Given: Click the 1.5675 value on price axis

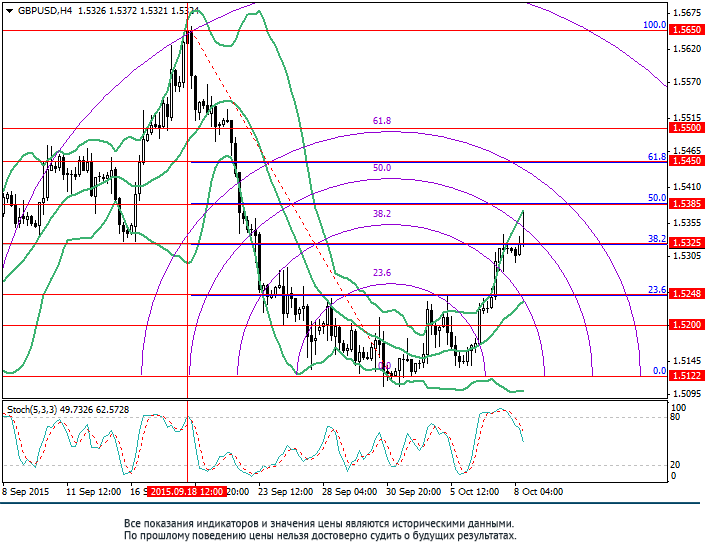Looking at the screenshot, I should coord(687,13).
